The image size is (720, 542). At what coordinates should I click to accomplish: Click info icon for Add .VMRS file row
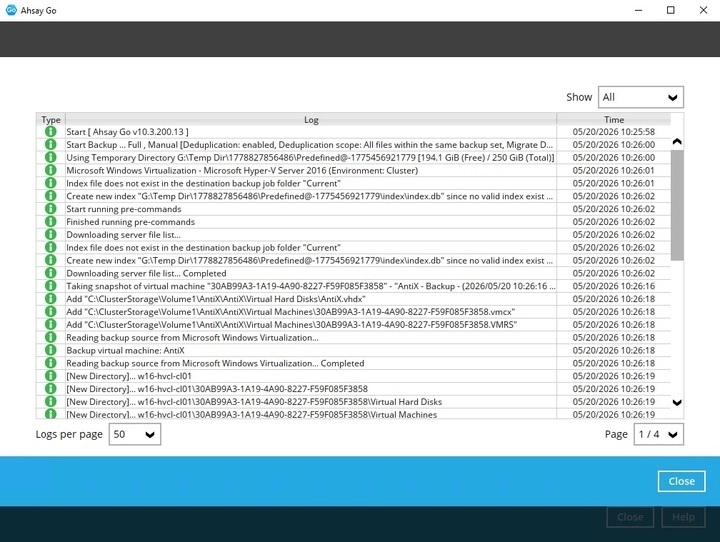coord(51,325)
